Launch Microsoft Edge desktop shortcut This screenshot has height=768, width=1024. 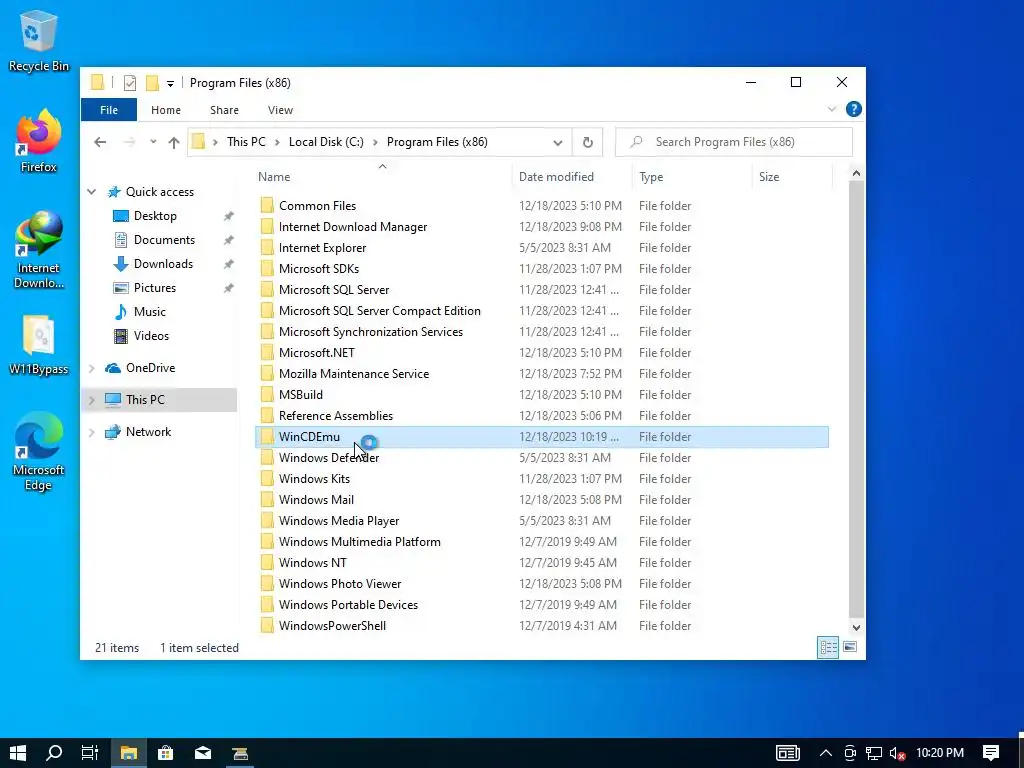pos(39,451)
